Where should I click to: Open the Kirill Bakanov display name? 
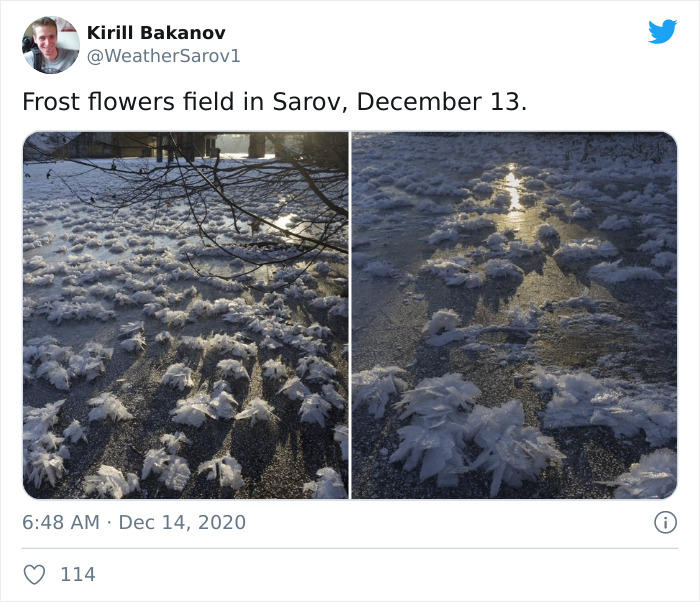155,33
